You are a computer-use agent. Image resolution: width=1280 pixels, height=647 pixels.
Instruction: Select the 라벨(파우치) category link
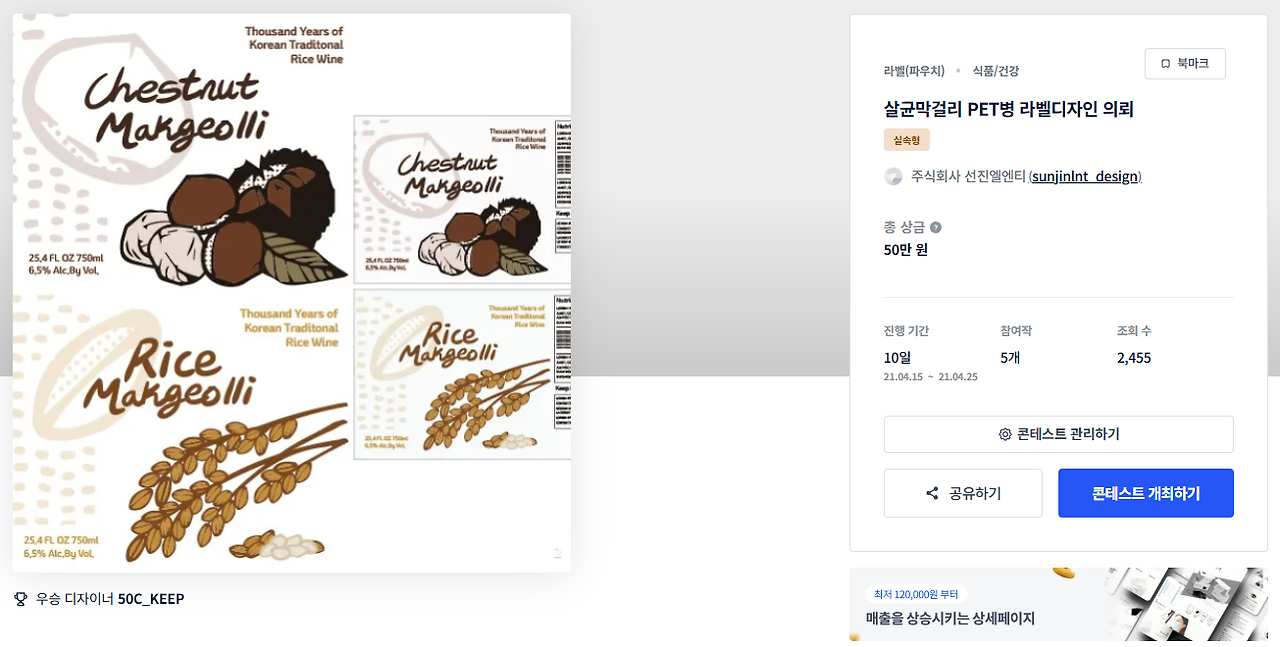point(914,71)
